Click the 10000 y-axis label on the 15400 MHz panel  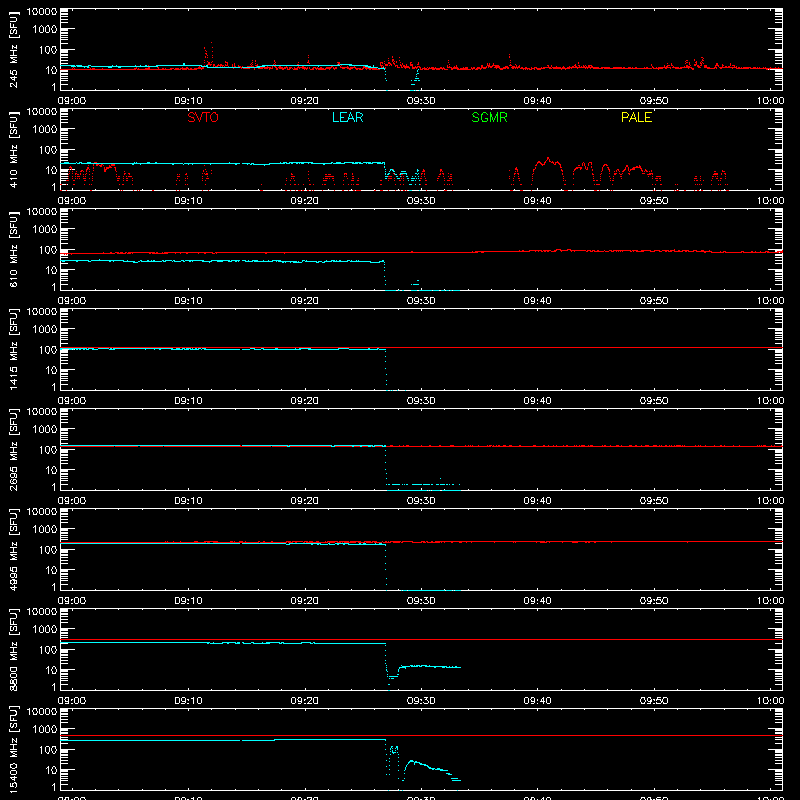[x=42, y=712]
